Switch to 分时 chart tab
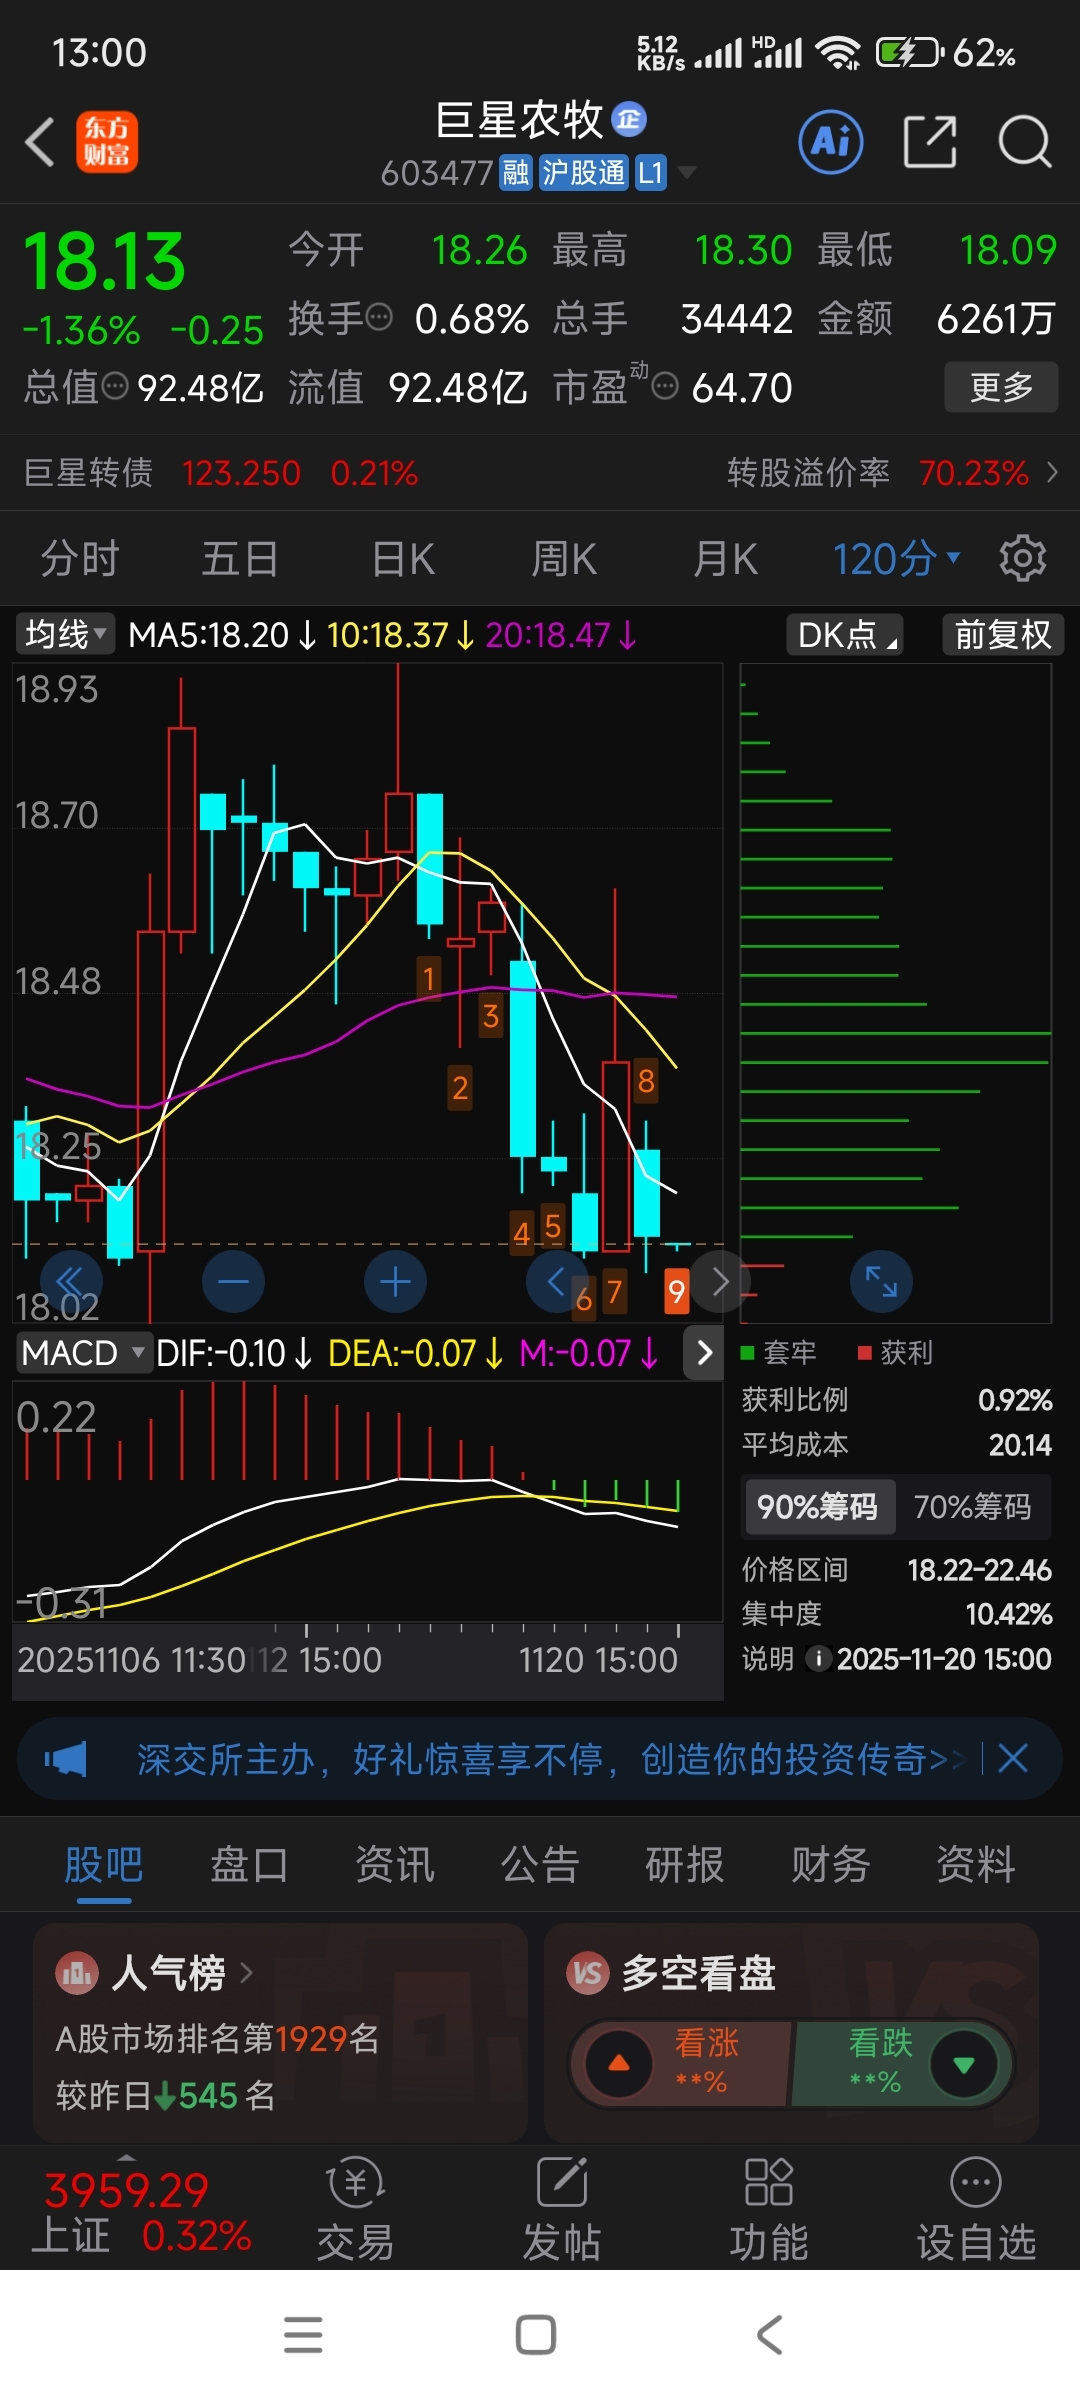Viewport: 1080px width, 2400px height. coord(79,558)
